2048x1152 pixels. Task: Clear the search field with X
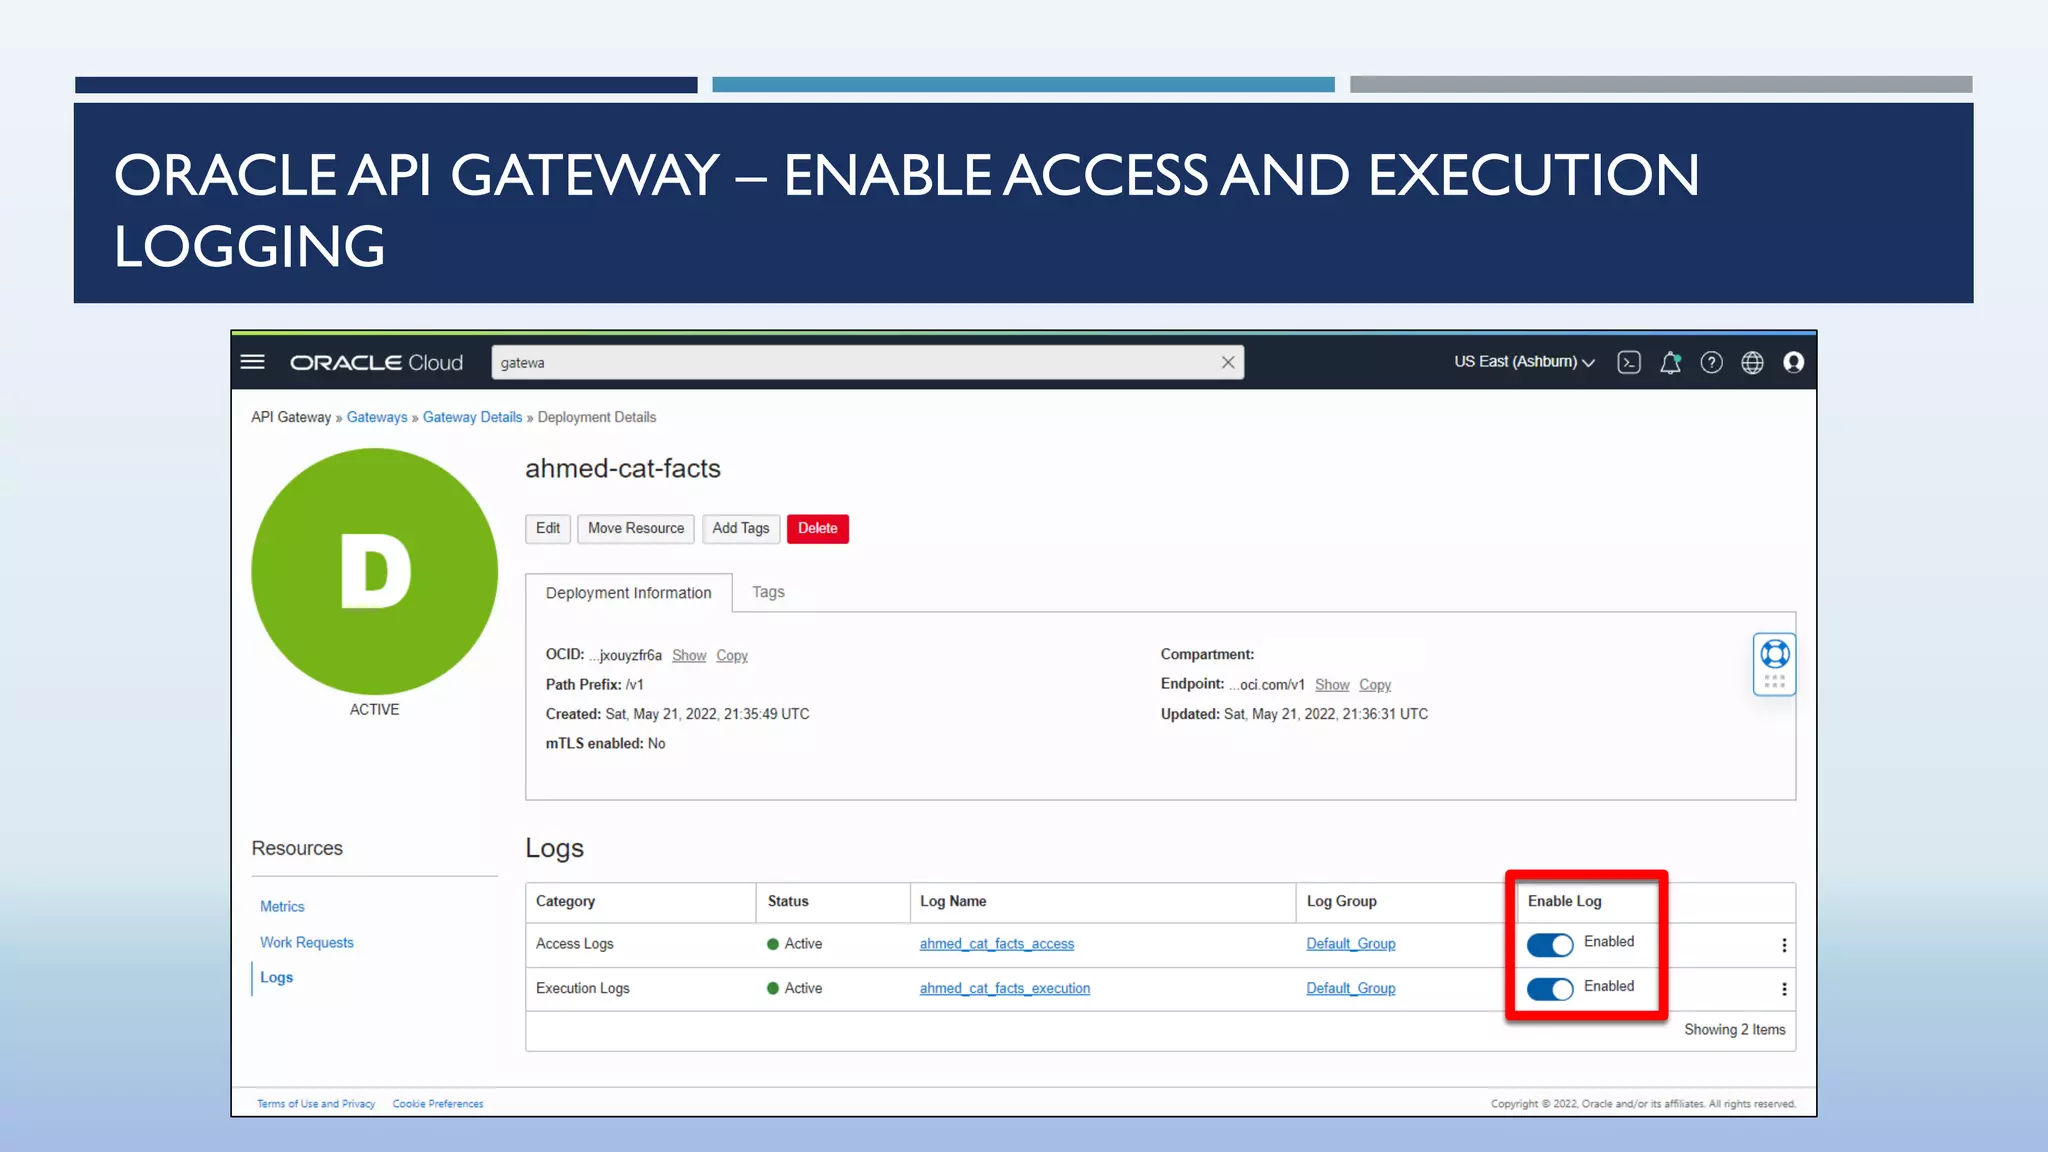(1228, 362)
